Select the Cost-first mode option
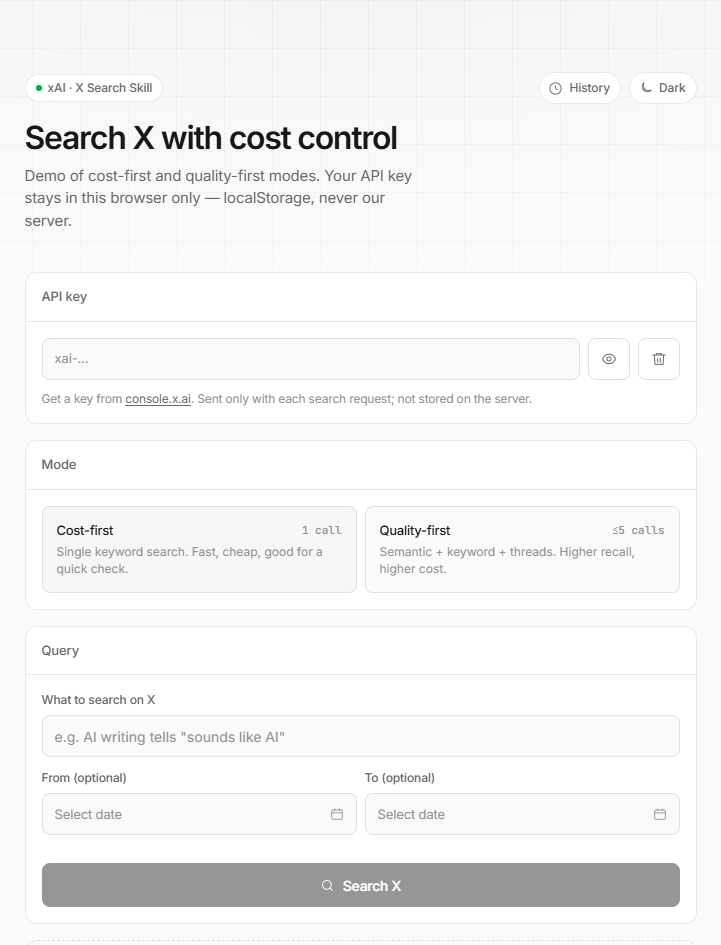 (199, 549)
